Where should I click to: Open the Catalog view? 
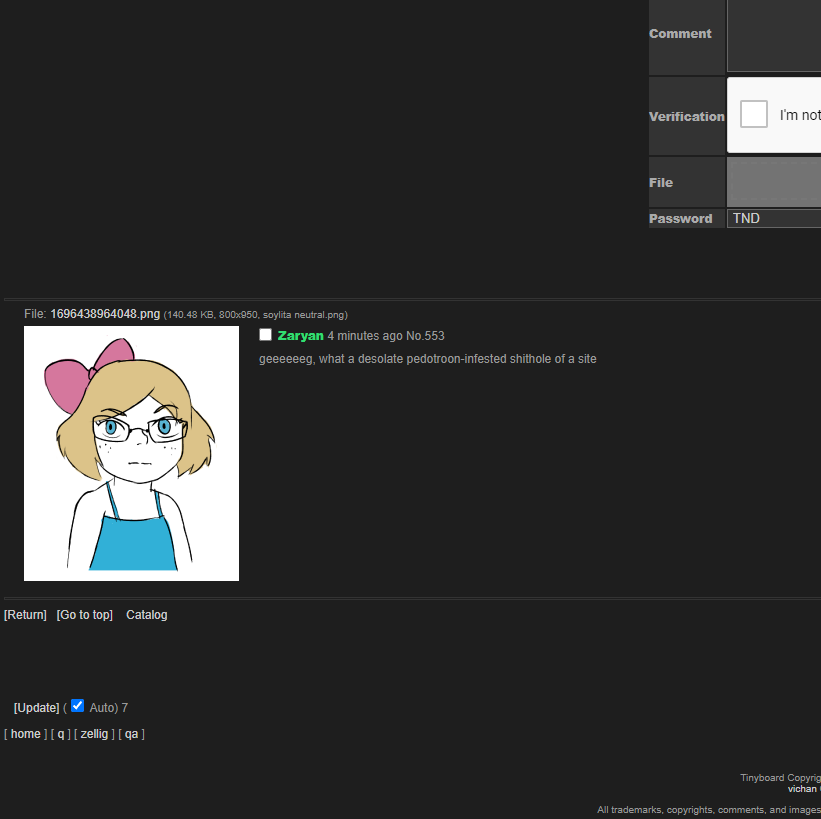point(146,615)
